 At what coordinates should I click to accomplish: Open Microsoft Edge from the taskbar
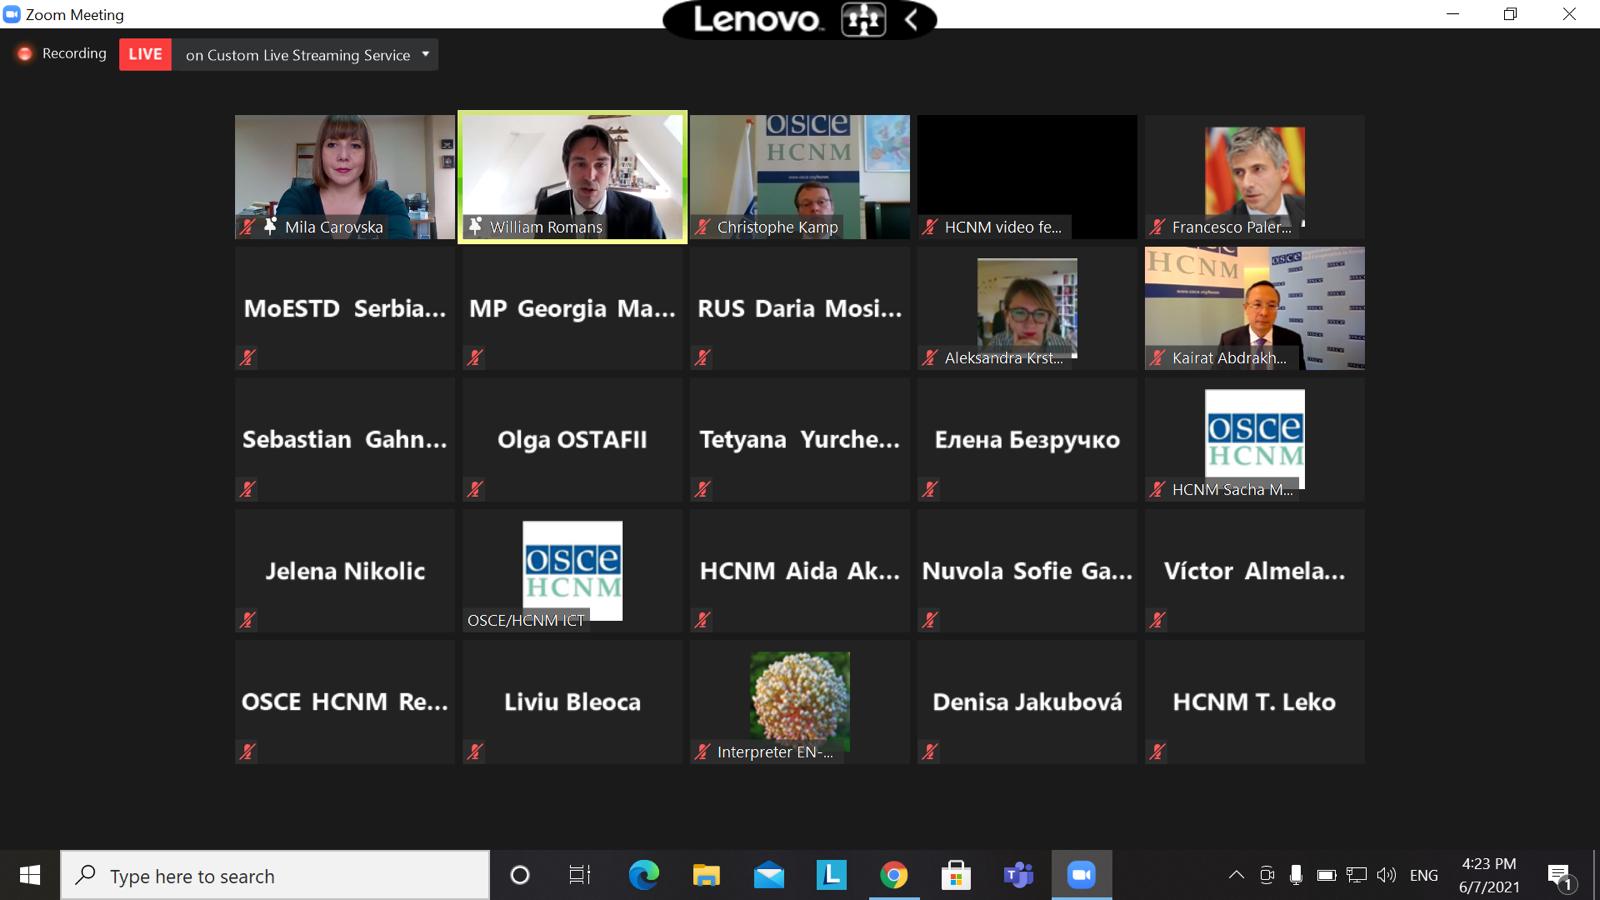coord(643,876)
